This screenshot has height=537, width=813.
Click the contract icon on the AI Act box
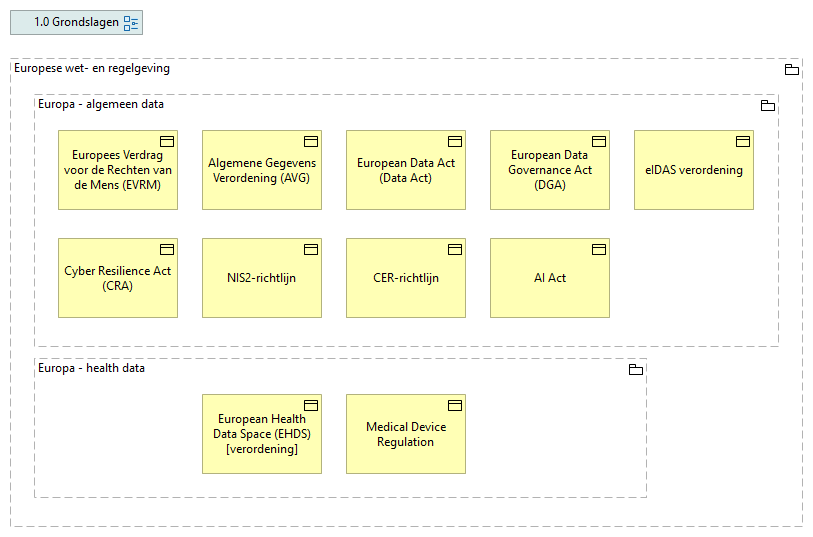tap(599, 249)
